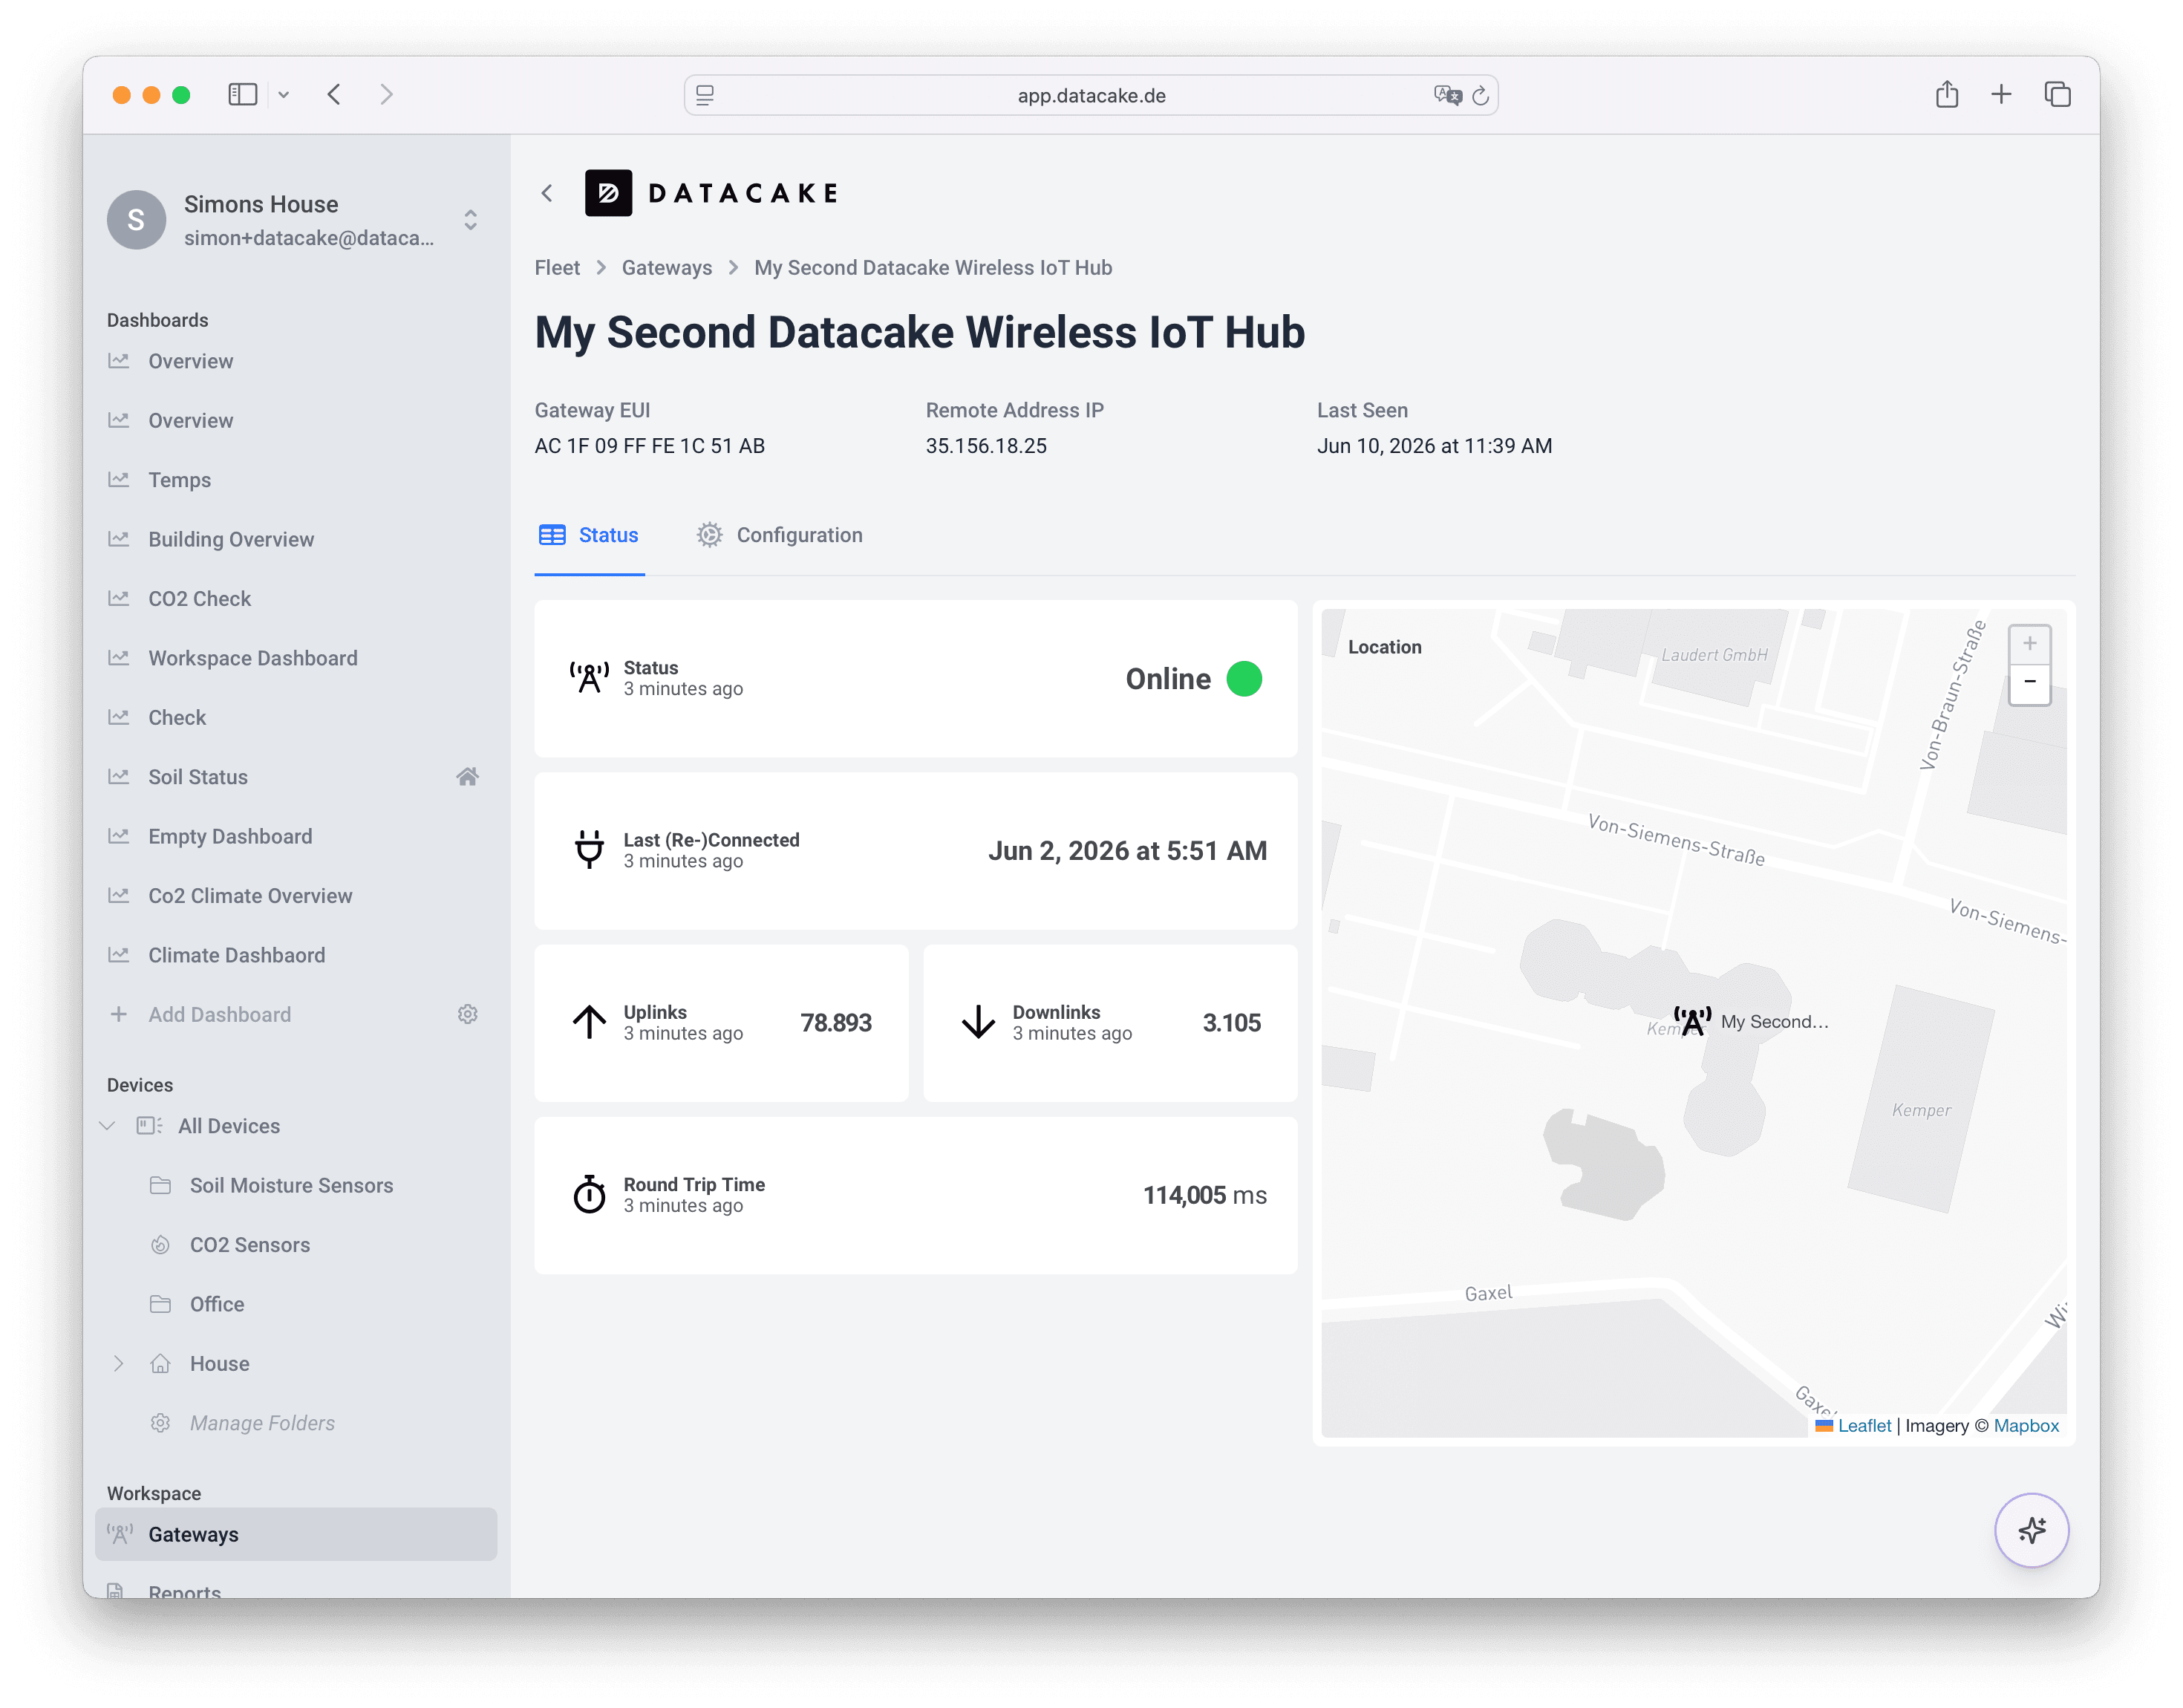Open the Co2 Climate Overview dashboard
This screenshot has width=2183, height=1708.
point(250,896)
